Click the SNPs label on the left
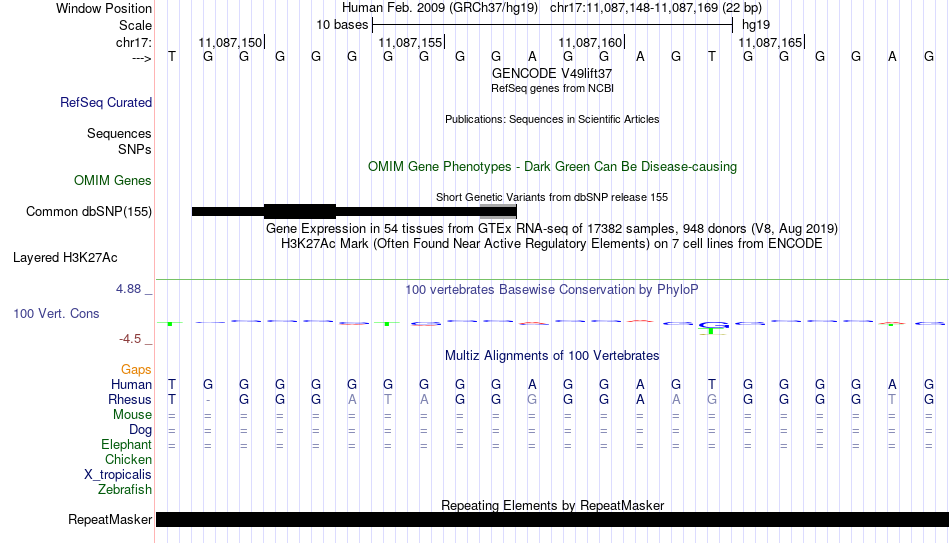950x543 pixels. [135, 149]
